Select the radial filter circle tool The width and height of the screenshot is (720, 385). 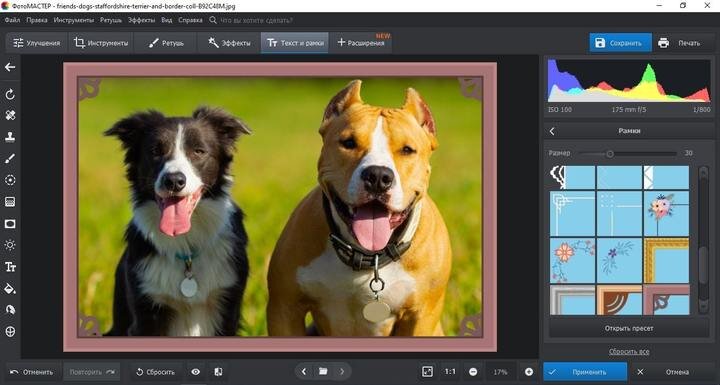click(10, 180)
